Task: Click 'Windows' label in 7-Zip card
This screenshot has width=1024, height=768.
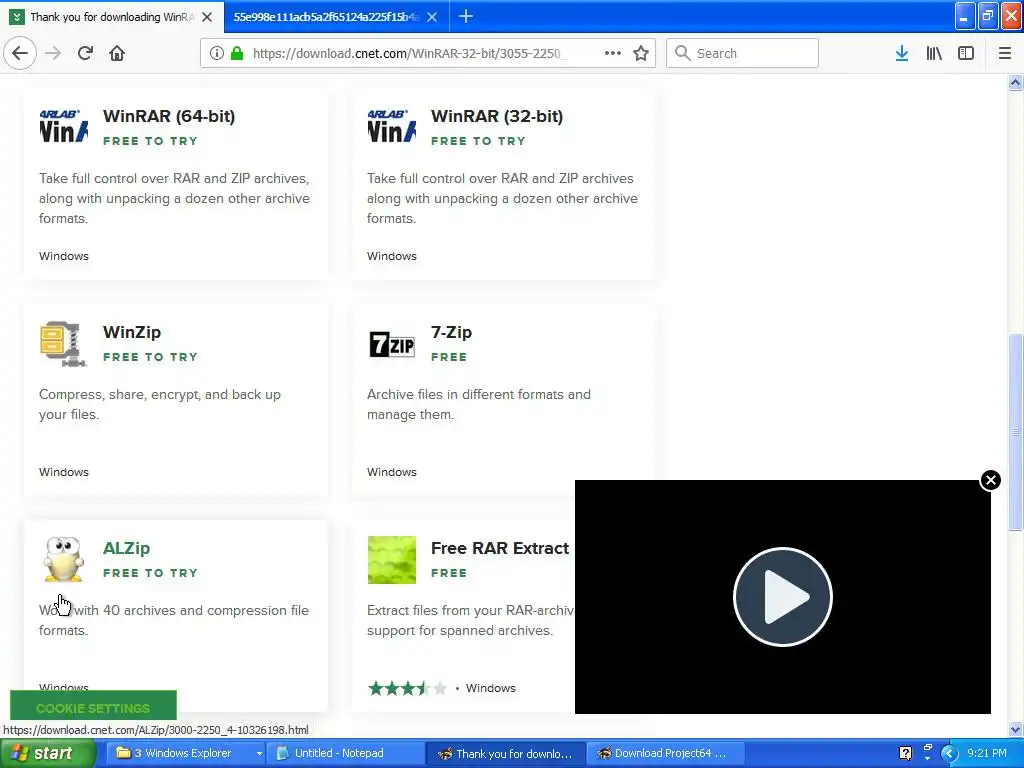Action: click(x=391, y=472)
